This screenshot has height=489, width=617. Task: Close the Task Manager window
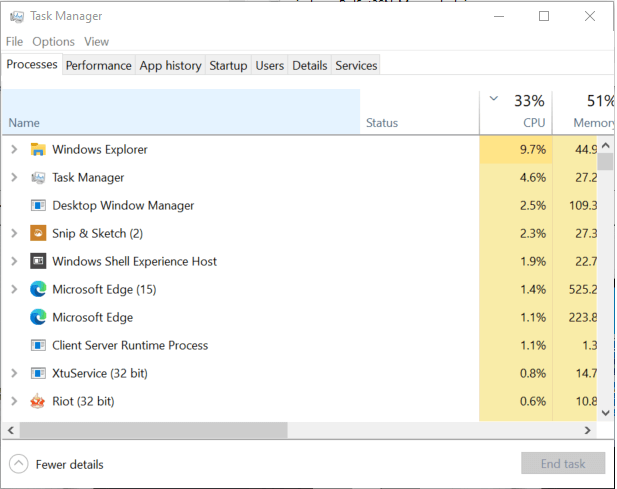[x=590, y=17]
